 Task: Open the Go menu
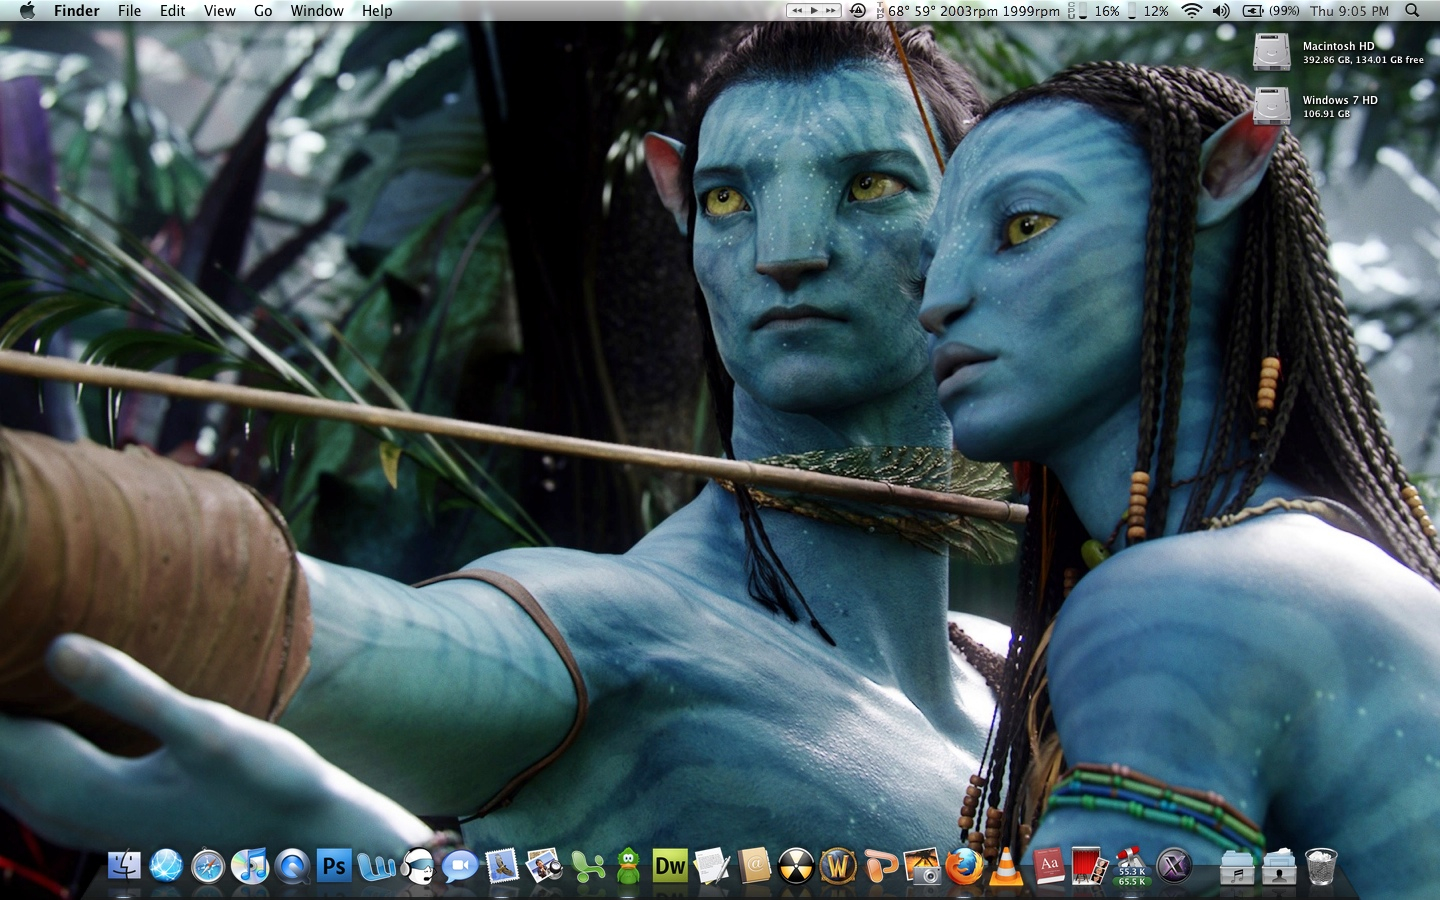(263, 10)
